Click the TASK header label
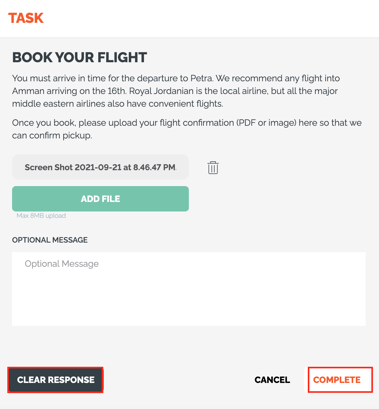379x409 pixels. click(26, 18)
